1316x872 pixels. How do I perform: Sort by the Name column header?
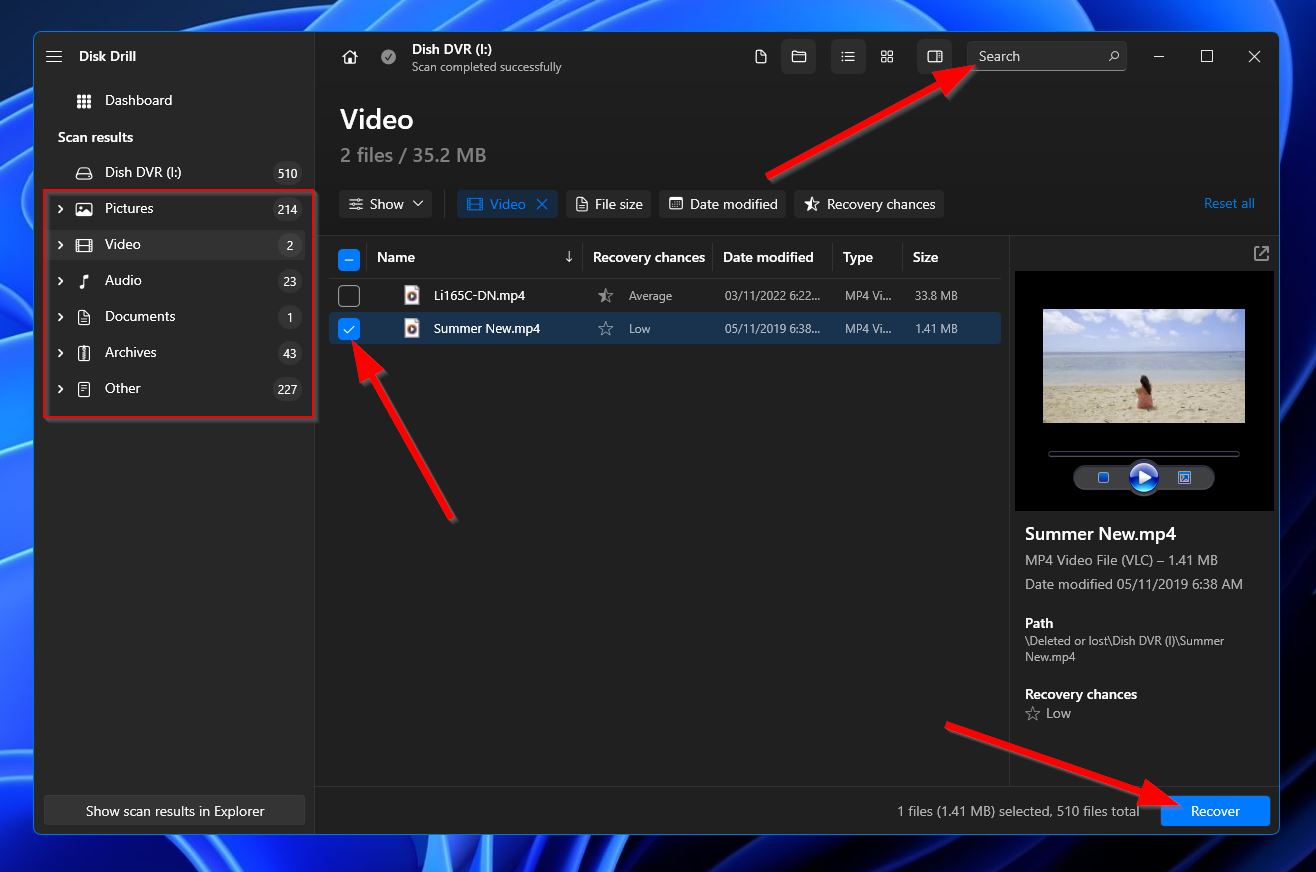(x=396, y=257)
